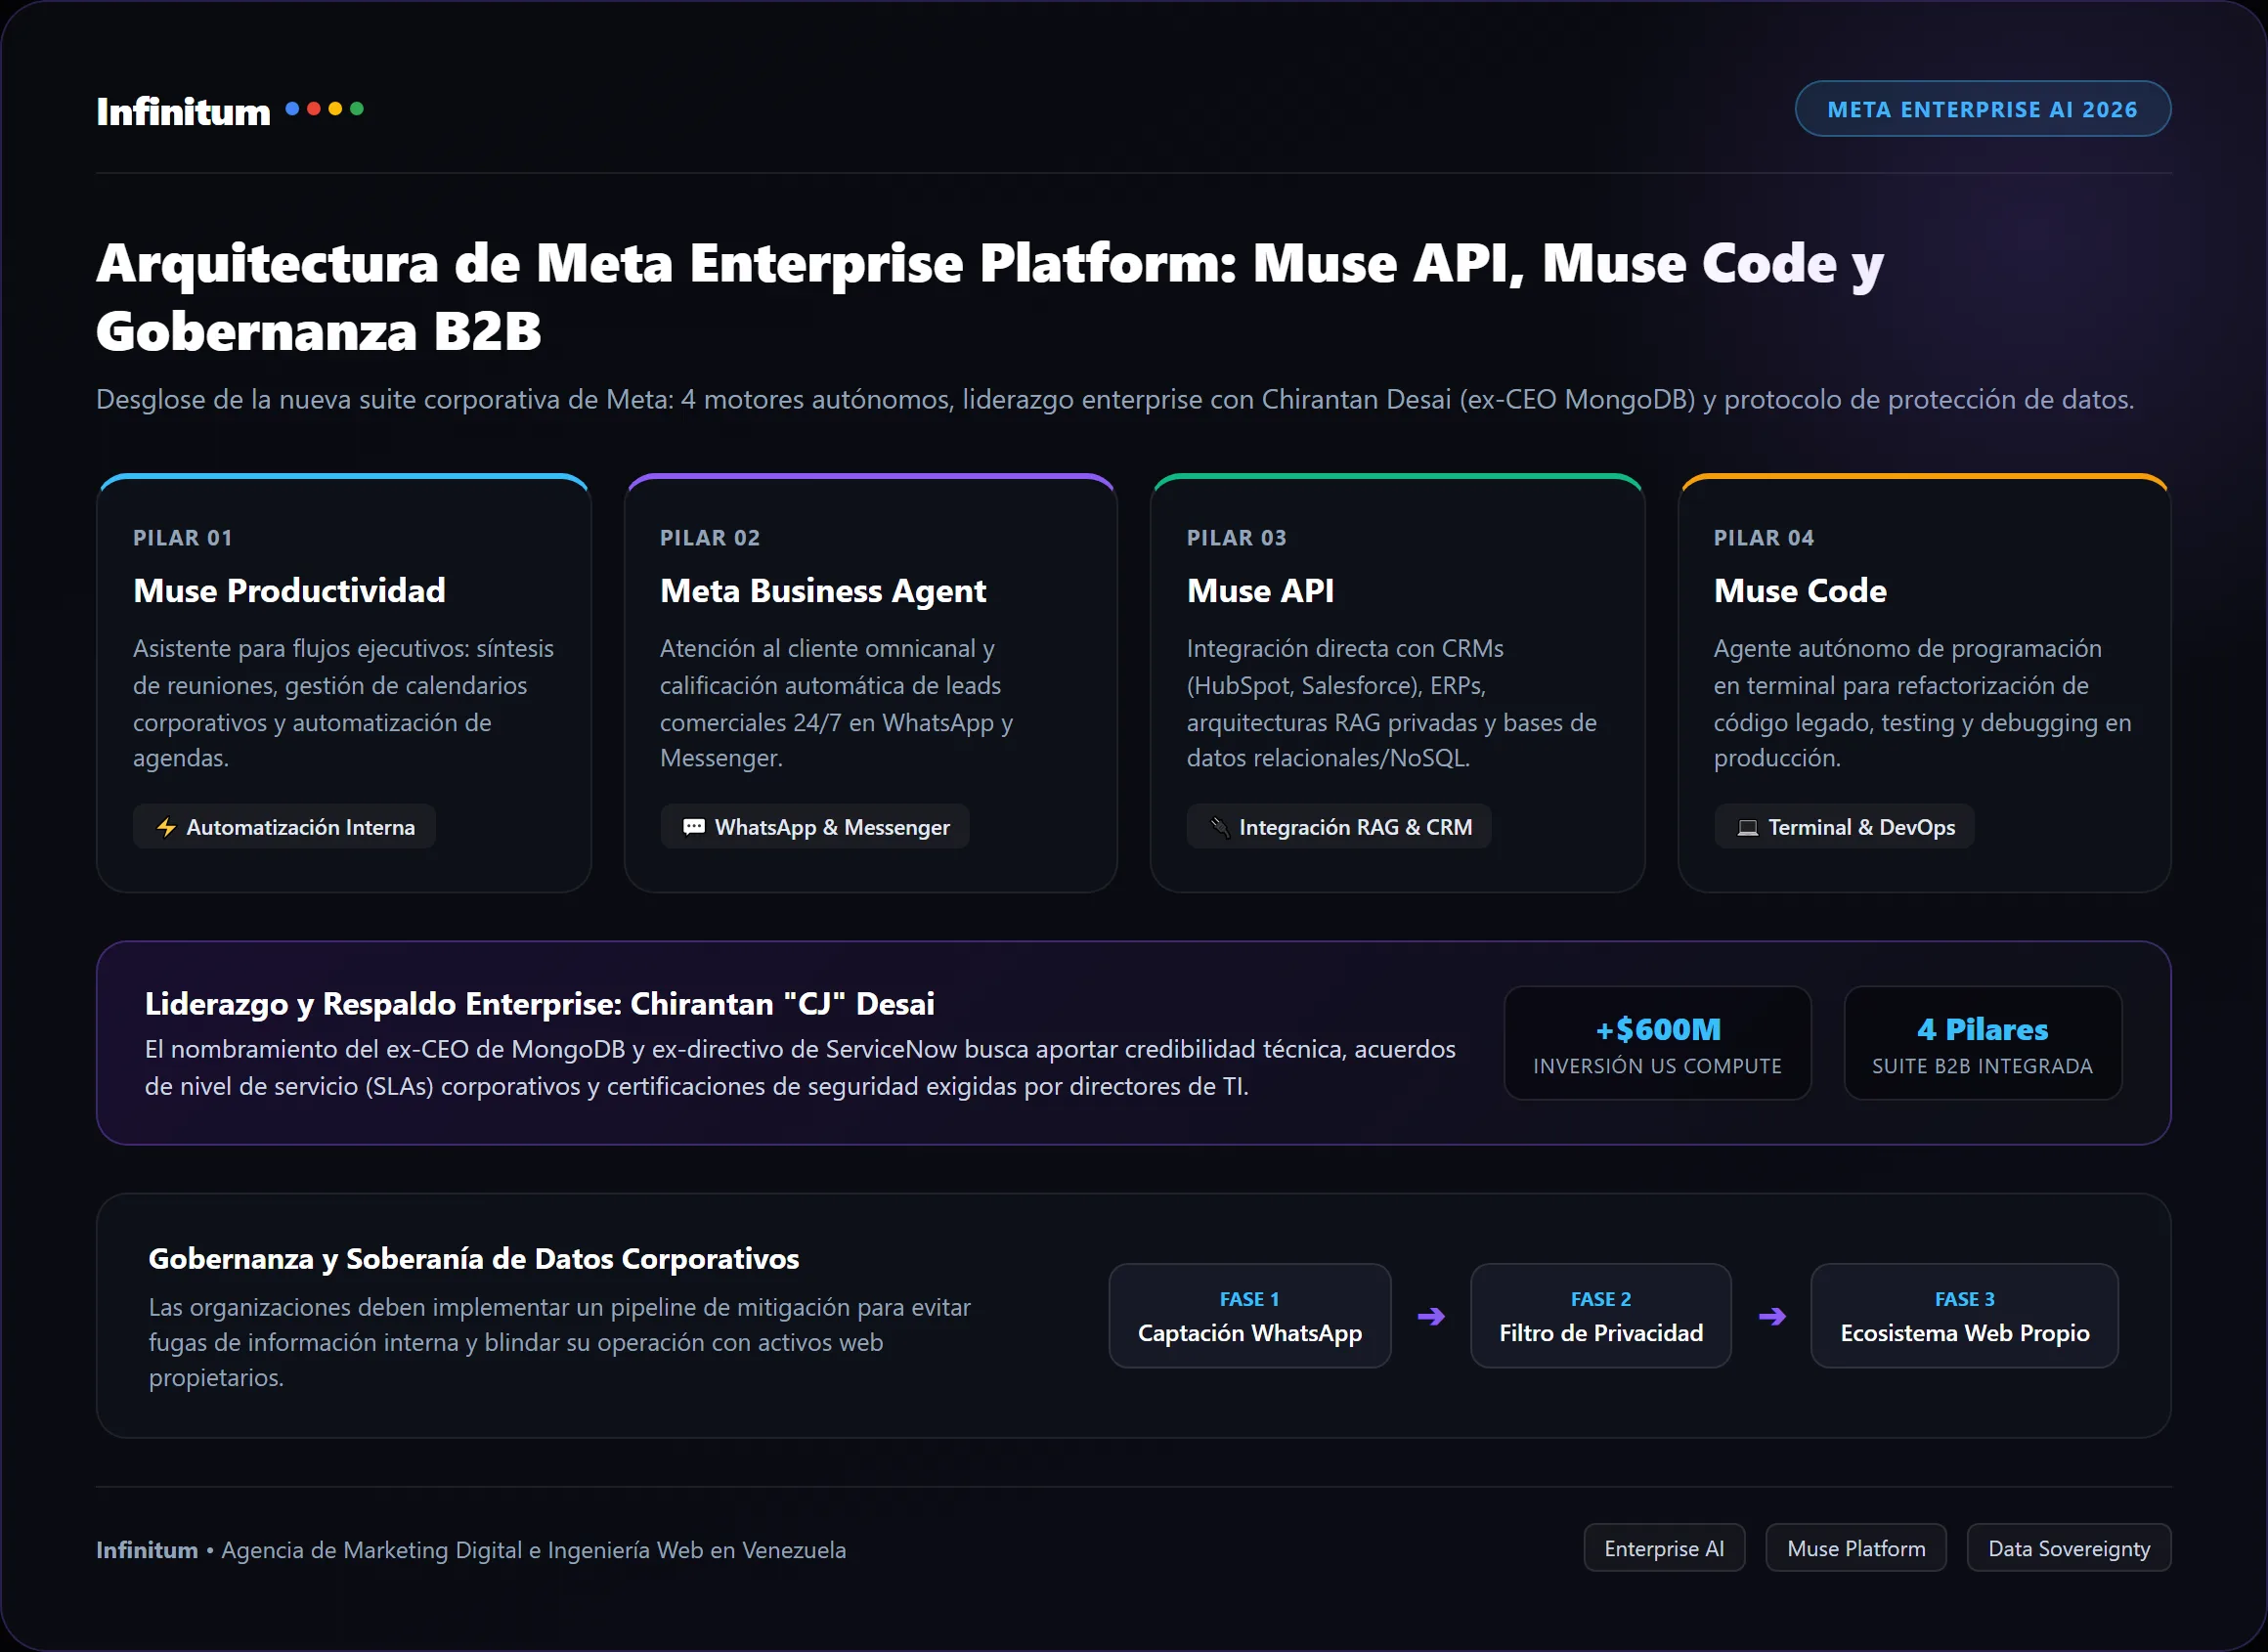Click the lightning bolt icon in Automatización Interna
The height and width of the screenshot is (1652, 2268).
click(166, 827)
